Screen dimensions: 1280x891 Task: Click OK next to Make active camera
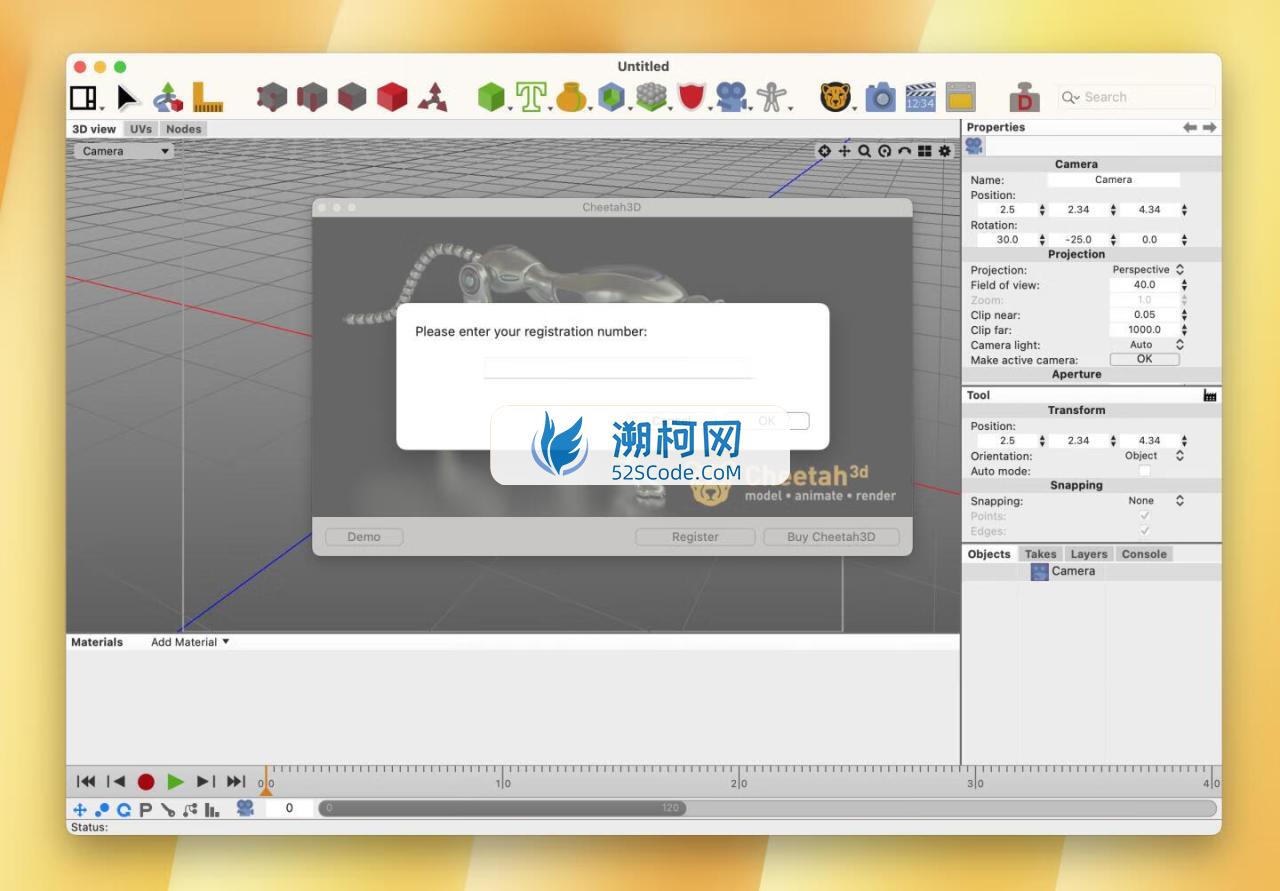(1144, 359)
